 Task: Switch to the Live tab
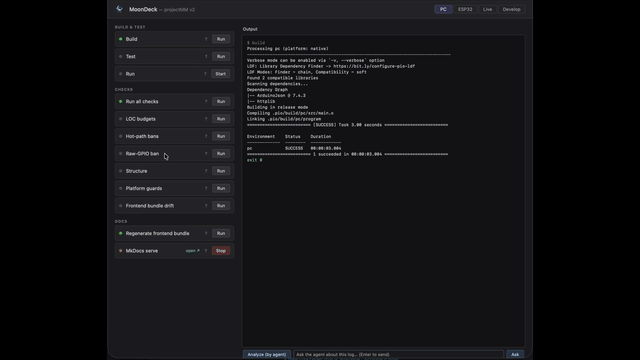(x=487, y=9)
